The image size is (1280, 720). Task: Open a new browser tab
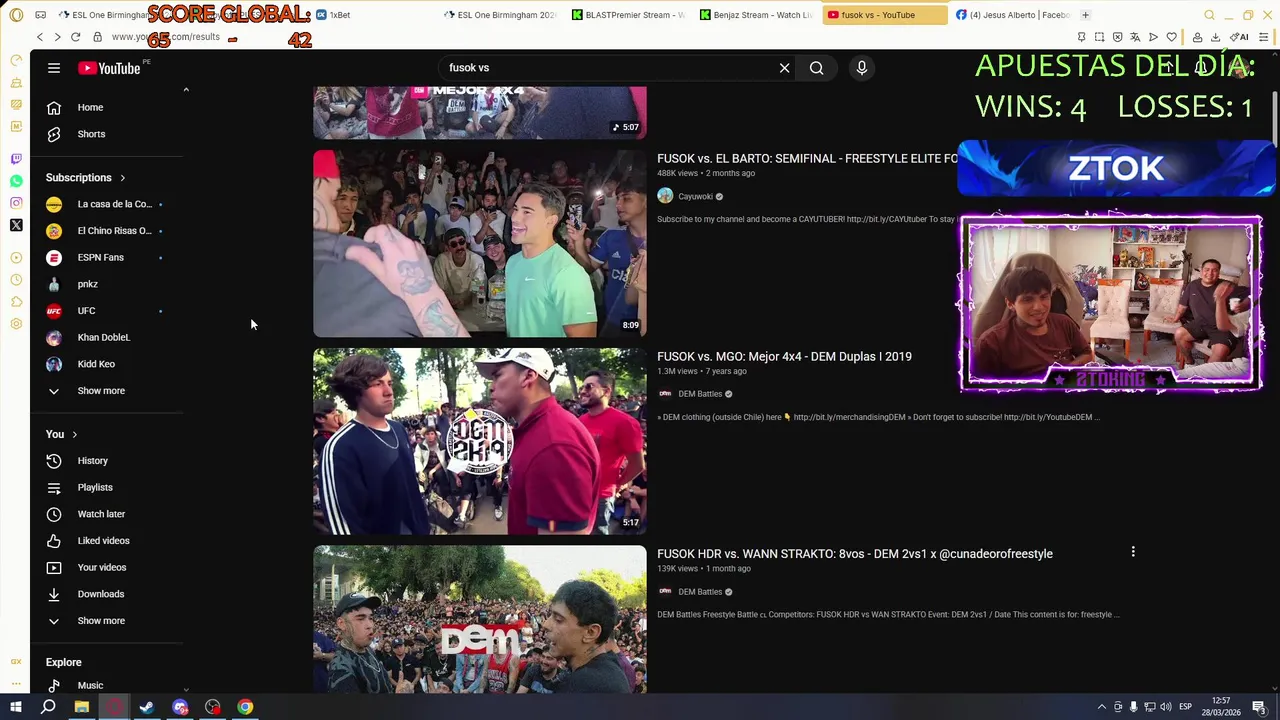(x=1085, y=15)
